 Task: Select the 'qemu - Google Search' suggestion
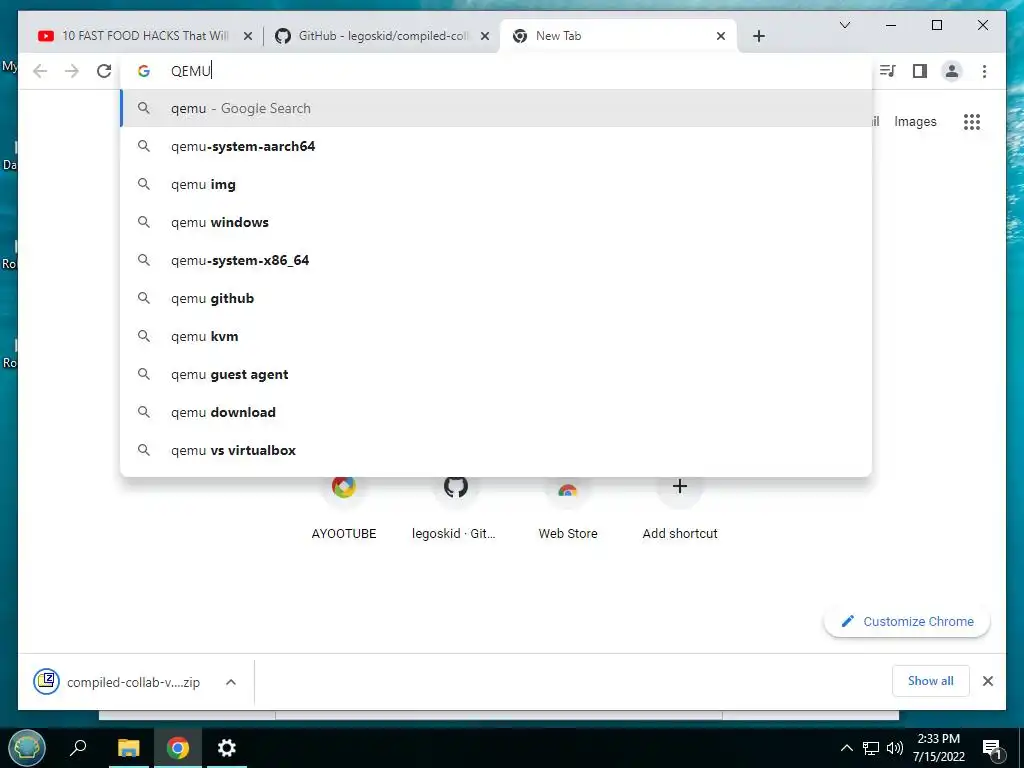[496, 108]
